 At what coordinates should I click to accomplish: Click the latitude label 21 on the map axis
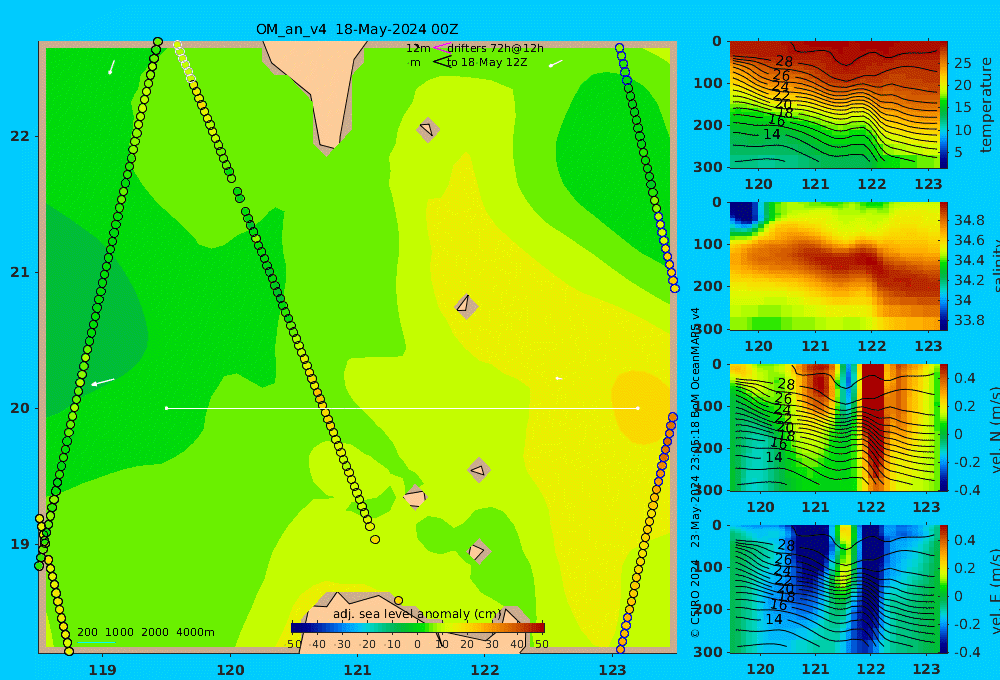(20, 272)
